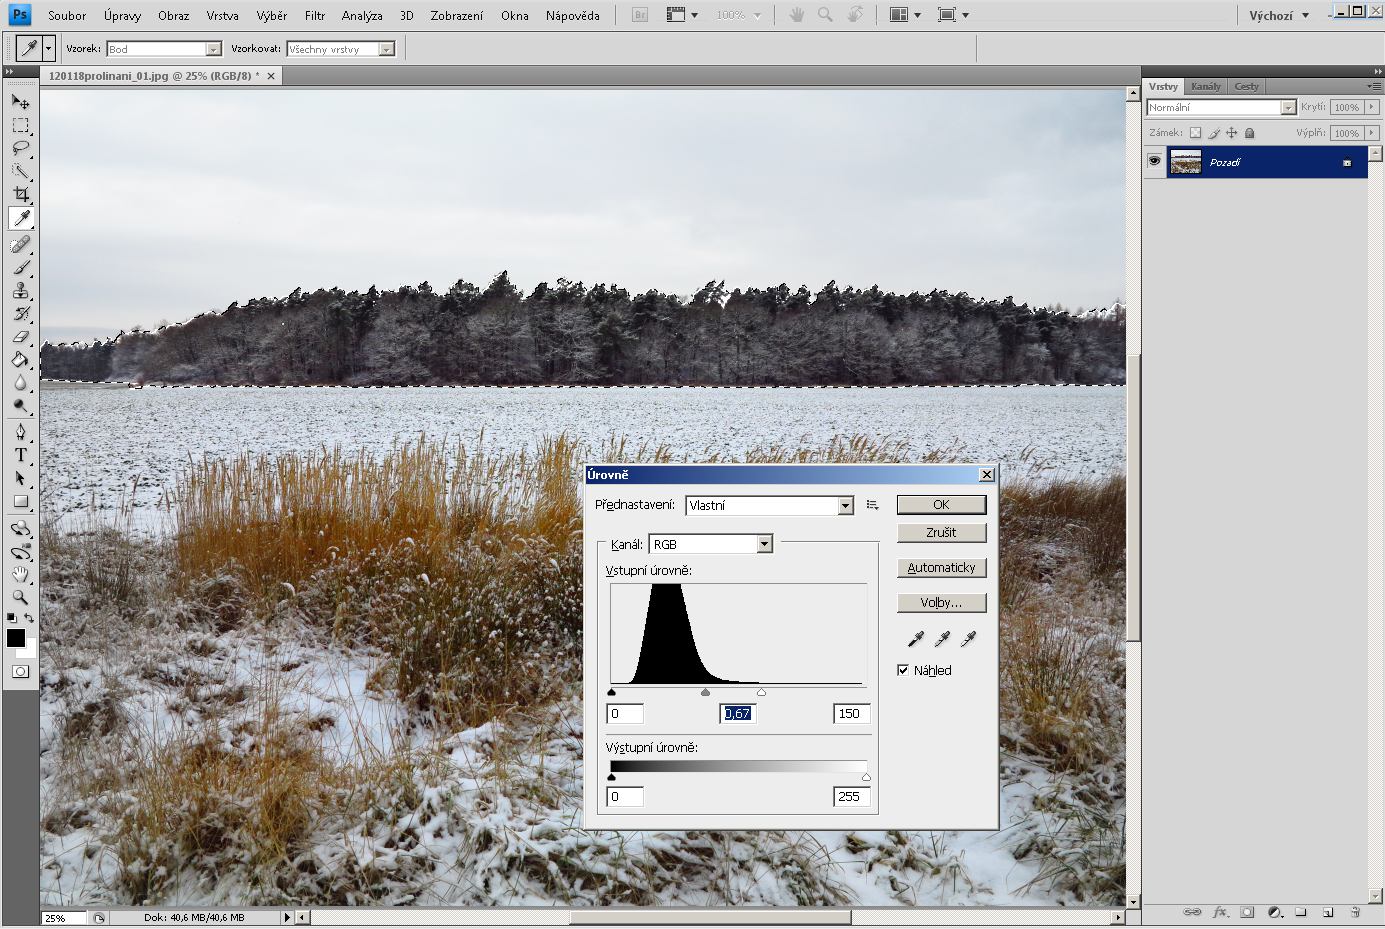Expand the Přednastavení preset dropdown
The image size is (1385, 929).
click(x=845, y=506)
